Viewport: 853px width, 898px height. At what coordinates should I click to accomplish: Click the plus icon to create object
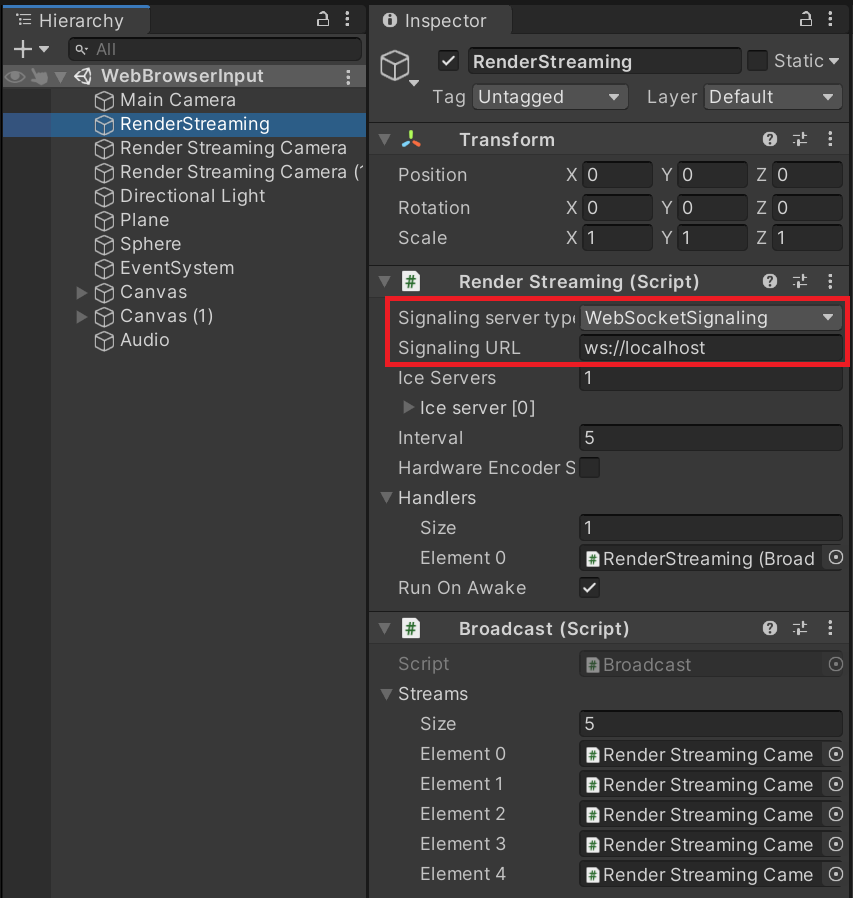coord(22,49)
